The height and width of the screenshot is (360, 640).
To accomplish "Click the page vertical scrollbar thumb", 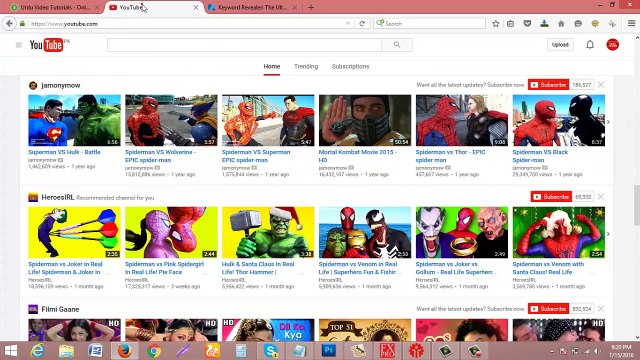I will click(x=637, y=204).
